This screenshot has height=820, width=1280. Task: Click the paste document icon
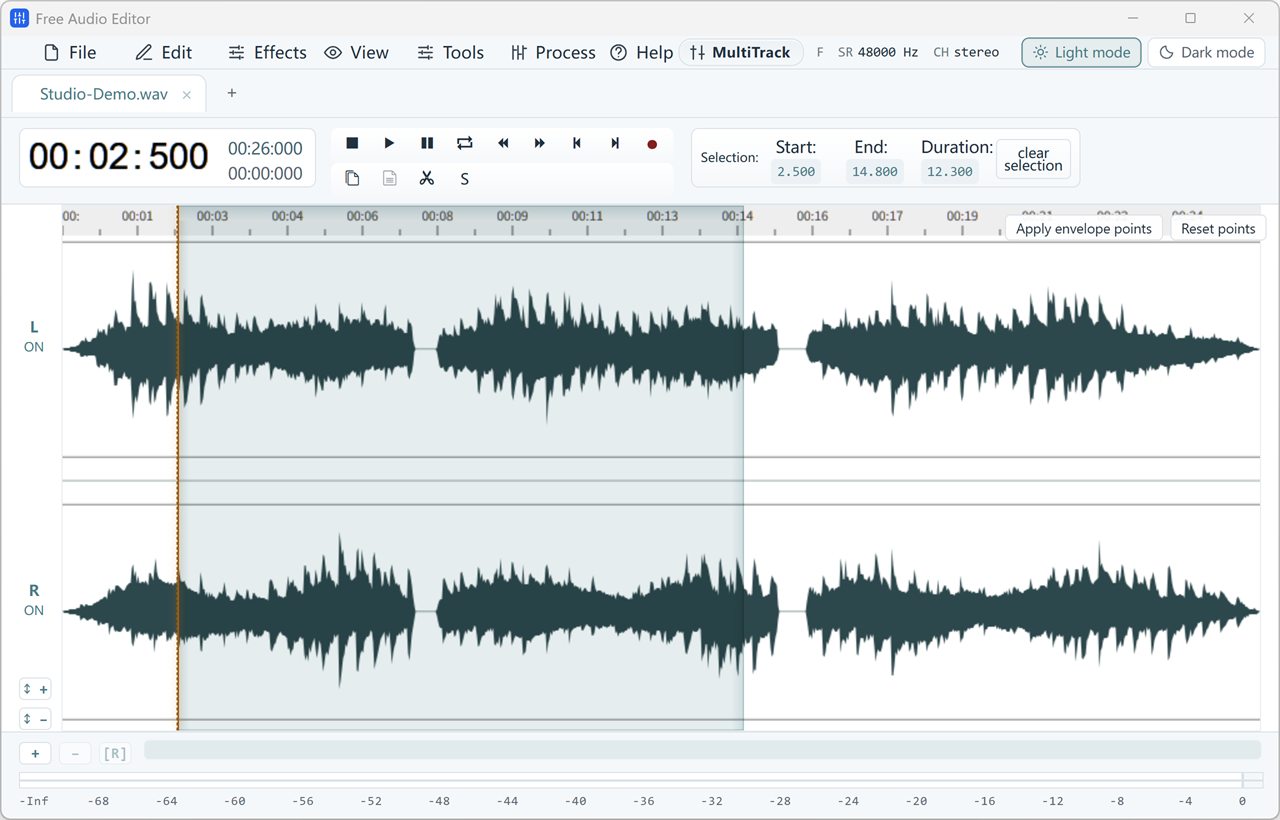(390, 179)
